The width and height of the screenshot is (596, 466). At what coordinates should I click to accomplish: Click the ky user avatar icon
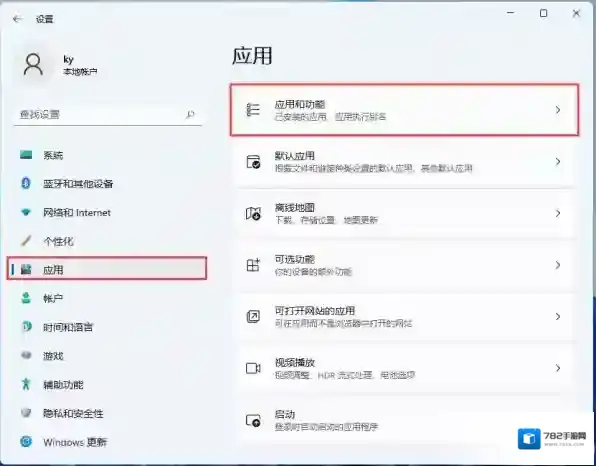pos(33,64)
